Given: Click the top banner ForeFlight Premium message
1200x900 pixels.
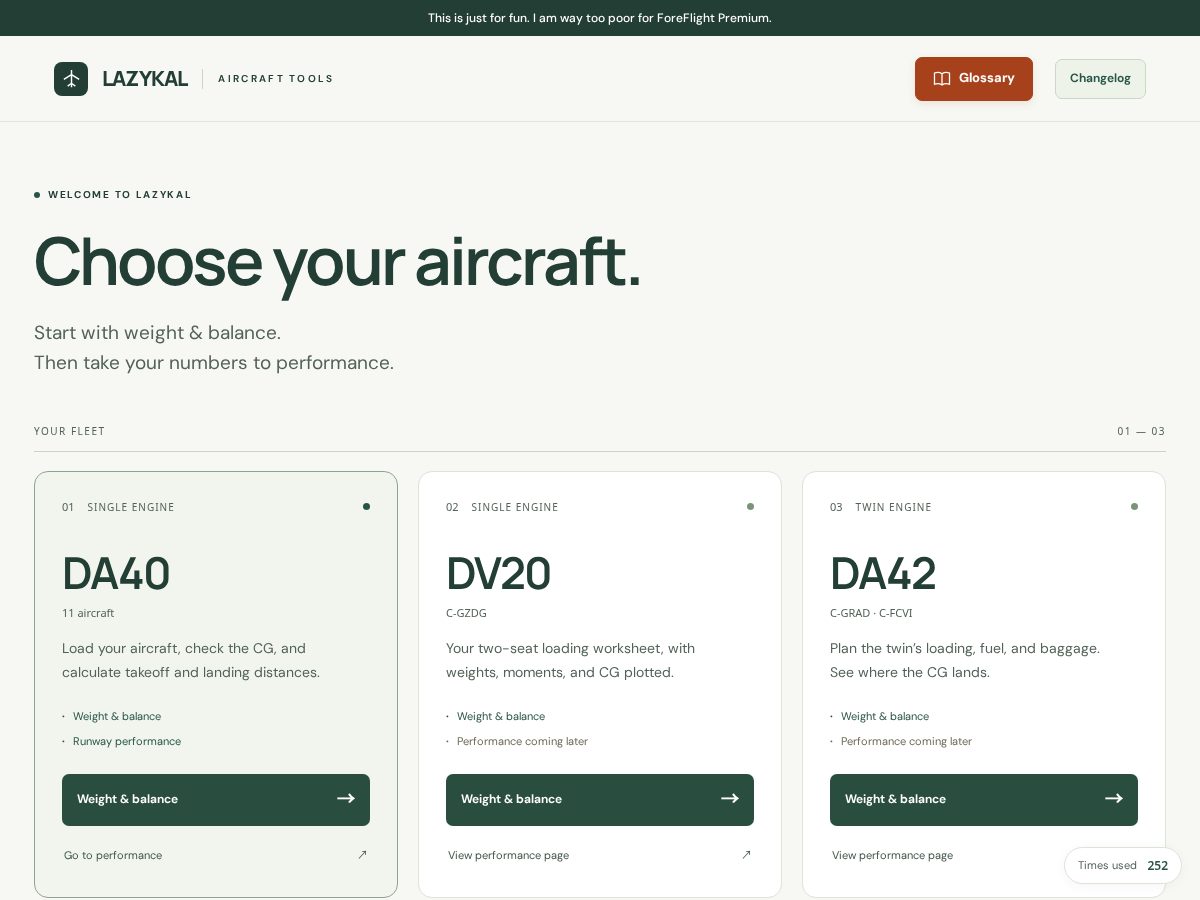Looking at the screenshot, I should click(600, 18).
